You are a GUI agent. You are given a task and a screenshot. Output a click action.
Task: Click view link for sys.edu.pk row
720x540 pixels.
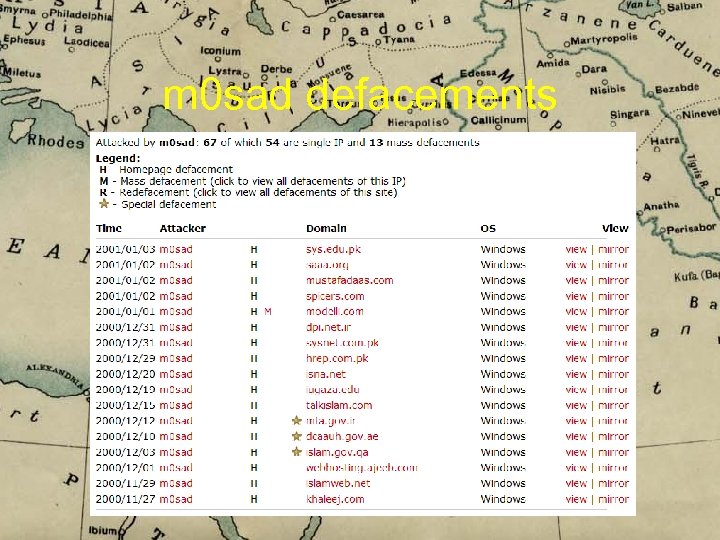576,249
